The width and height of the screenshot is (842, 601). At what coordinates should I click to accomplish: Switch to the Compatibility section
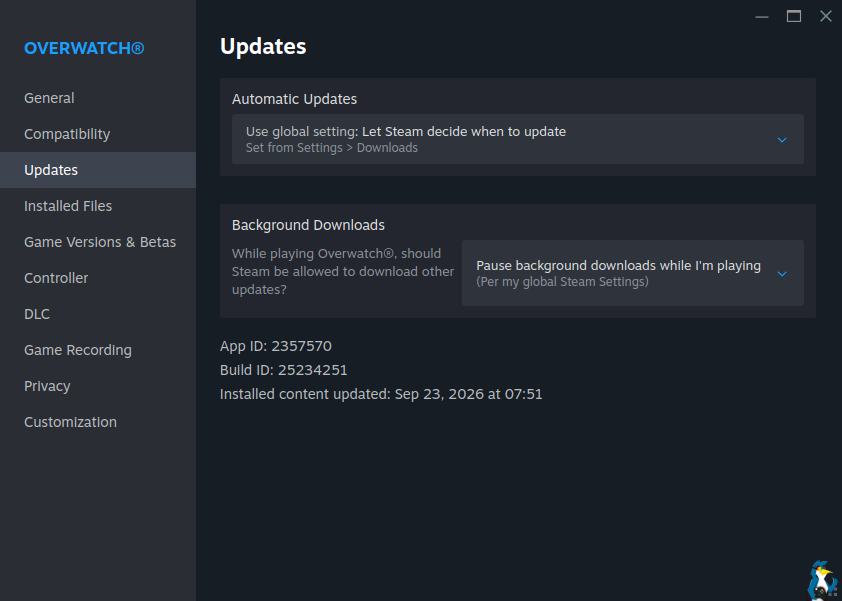coord(98,134)
